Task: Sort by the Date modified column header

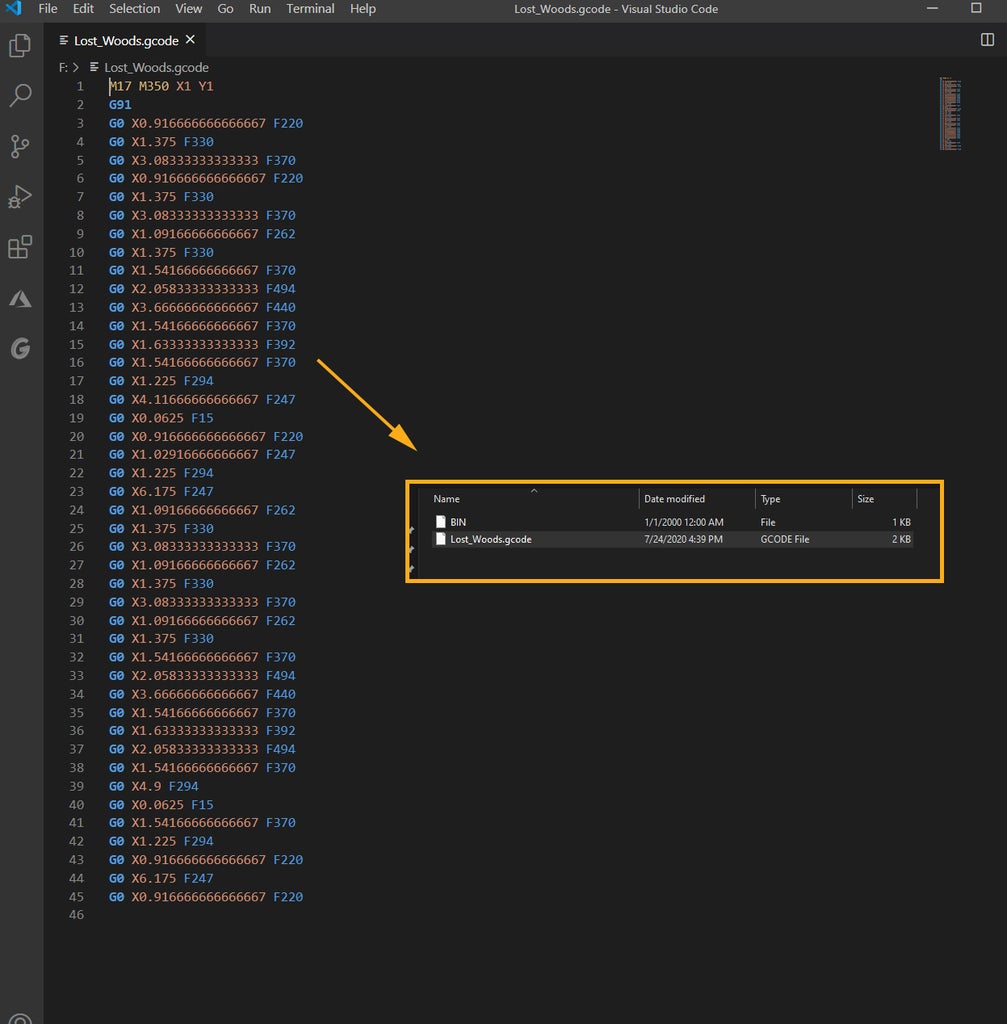Action: (x=674, y=498)
